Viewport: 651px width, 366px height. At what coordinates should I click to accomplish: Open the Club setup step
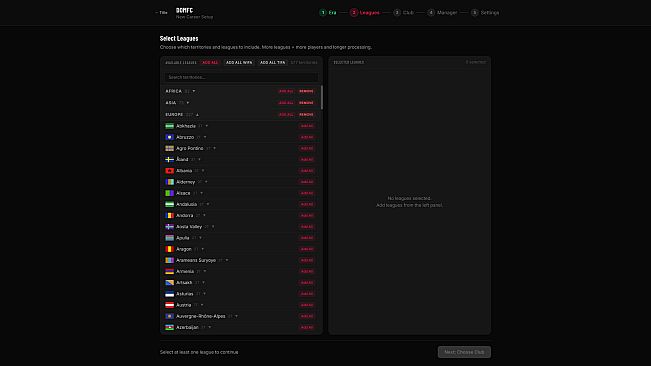404,12
